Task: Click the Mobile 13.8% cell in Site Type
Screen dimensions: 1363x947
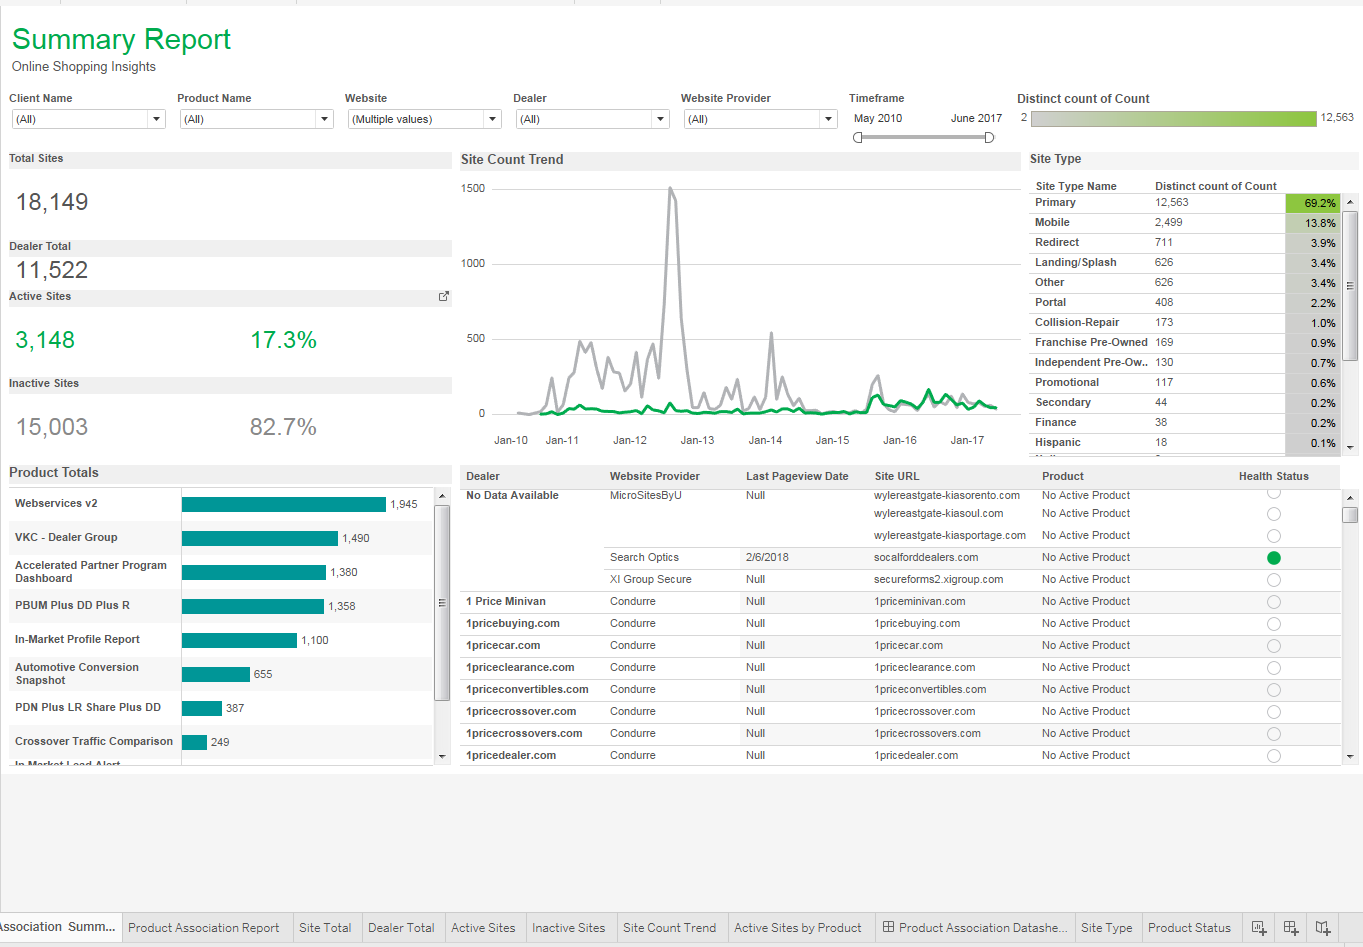Action: point(1313,223)
